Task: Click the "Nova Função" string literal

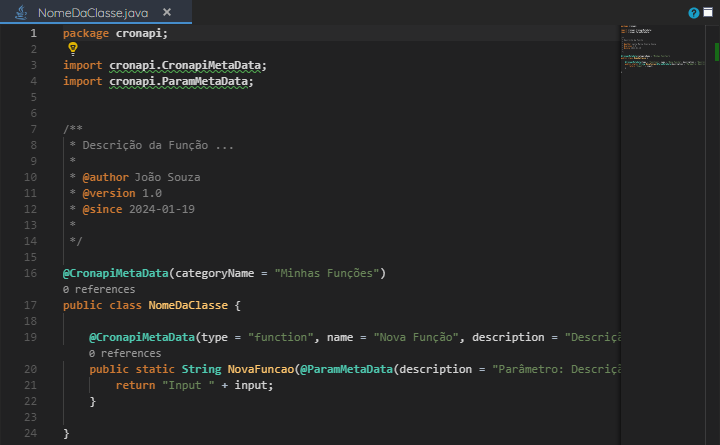Action: click(416, 338)
